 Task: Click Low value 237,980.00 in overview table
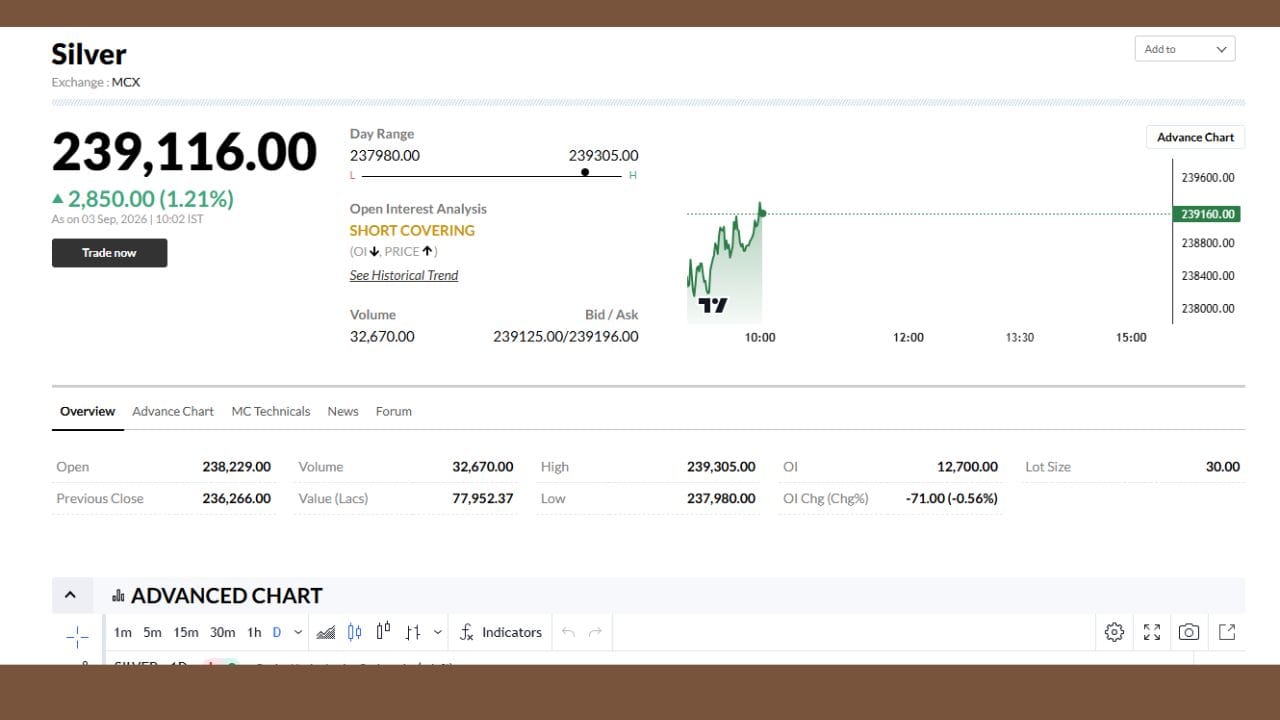[x=721, y=498]
